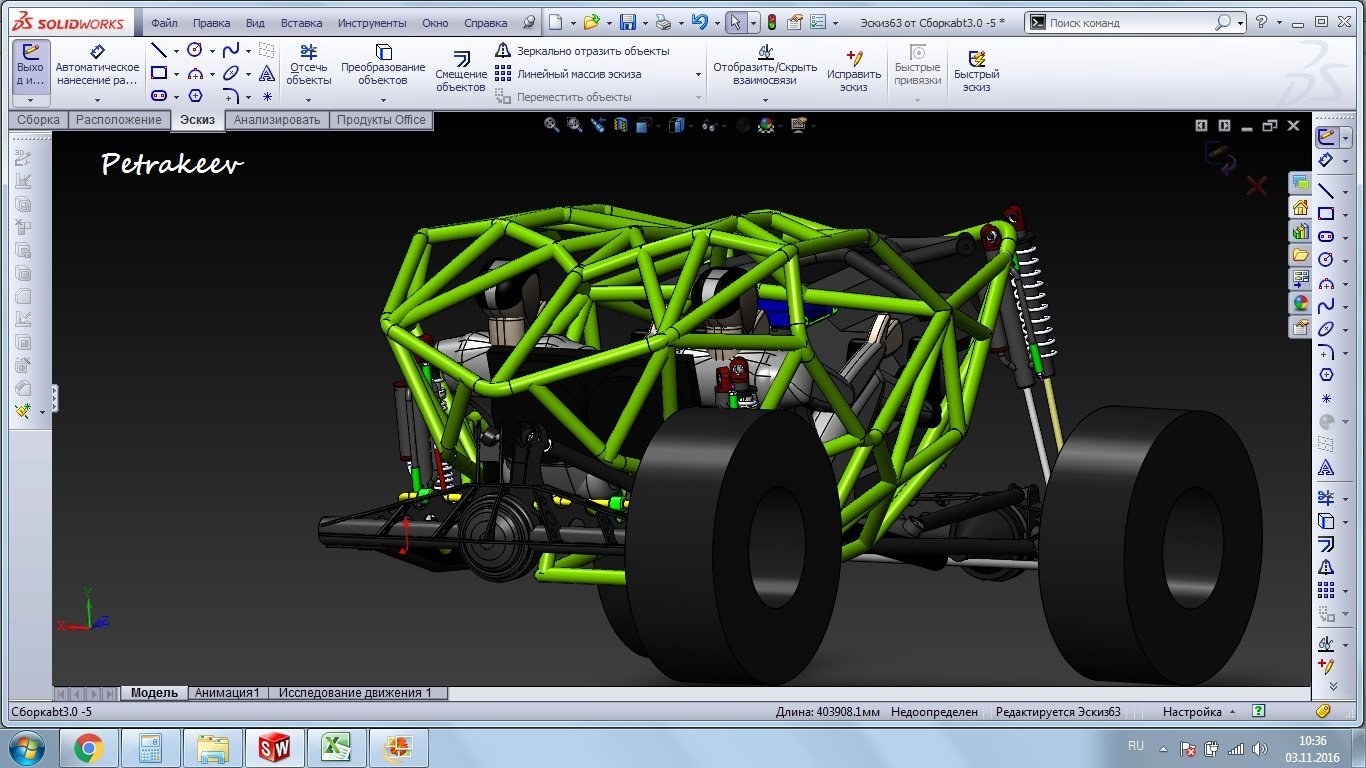The height and width of the screenshot is (768, 1366).
Task: Select the Sketch Fillet tool in ribbon
Action: pos(231,96)
